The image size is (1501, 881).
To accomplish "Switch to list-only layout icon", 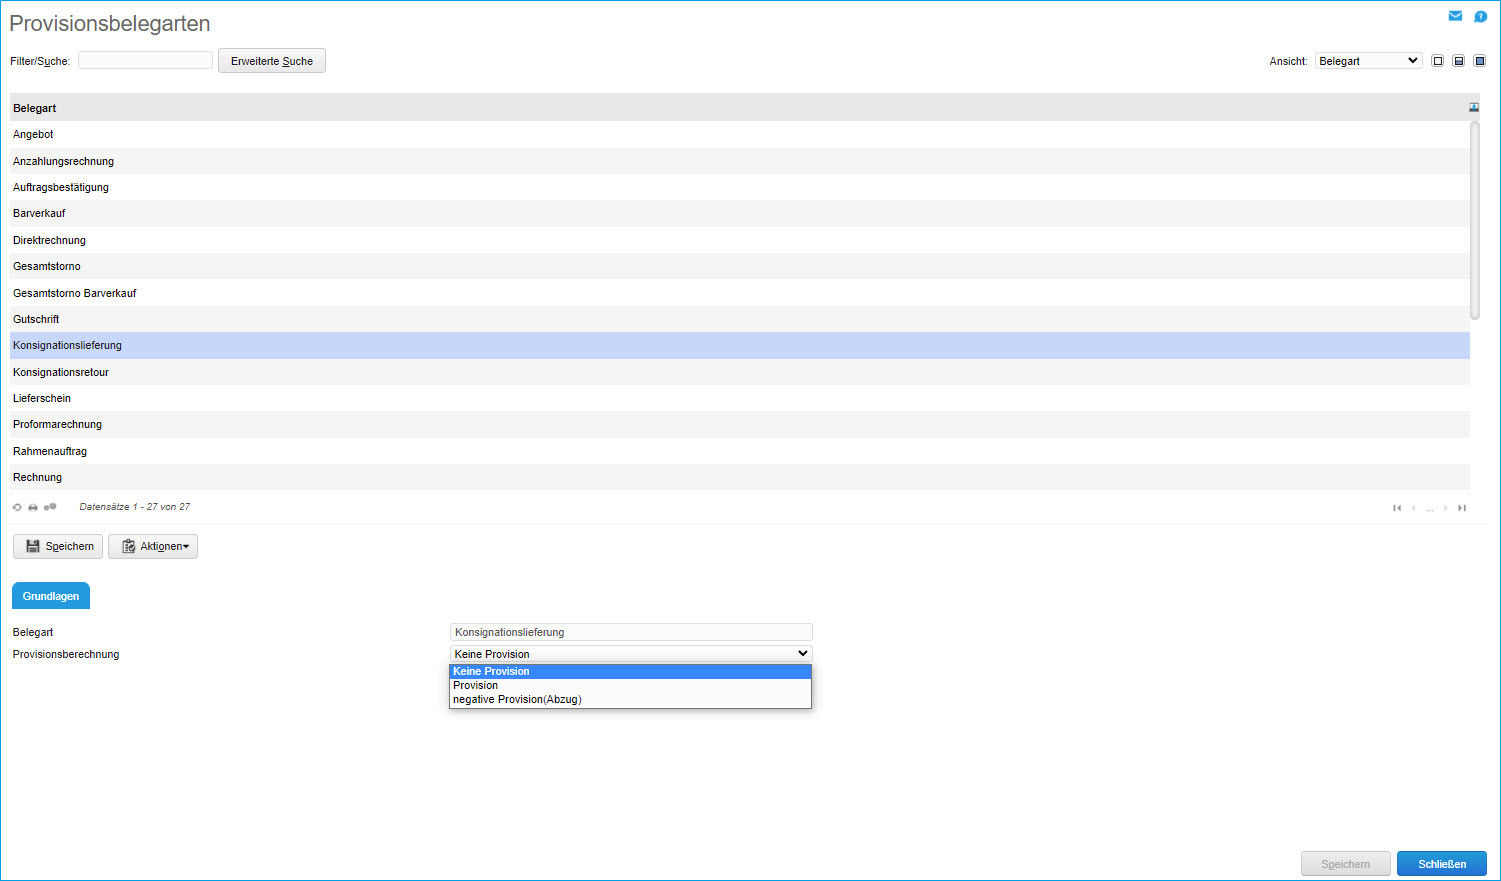I will [x=1438, y=61].
